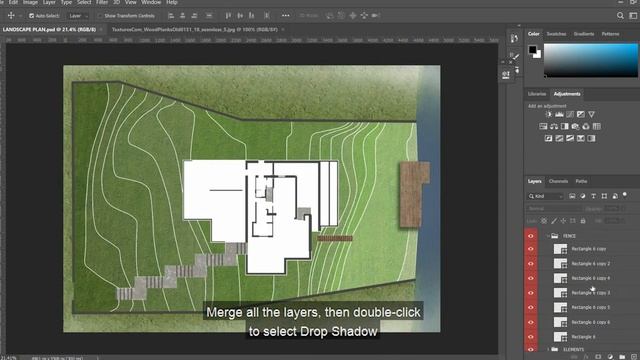
Task: Add a Vibrance adjustment
Action: click(x=591, y=115)
